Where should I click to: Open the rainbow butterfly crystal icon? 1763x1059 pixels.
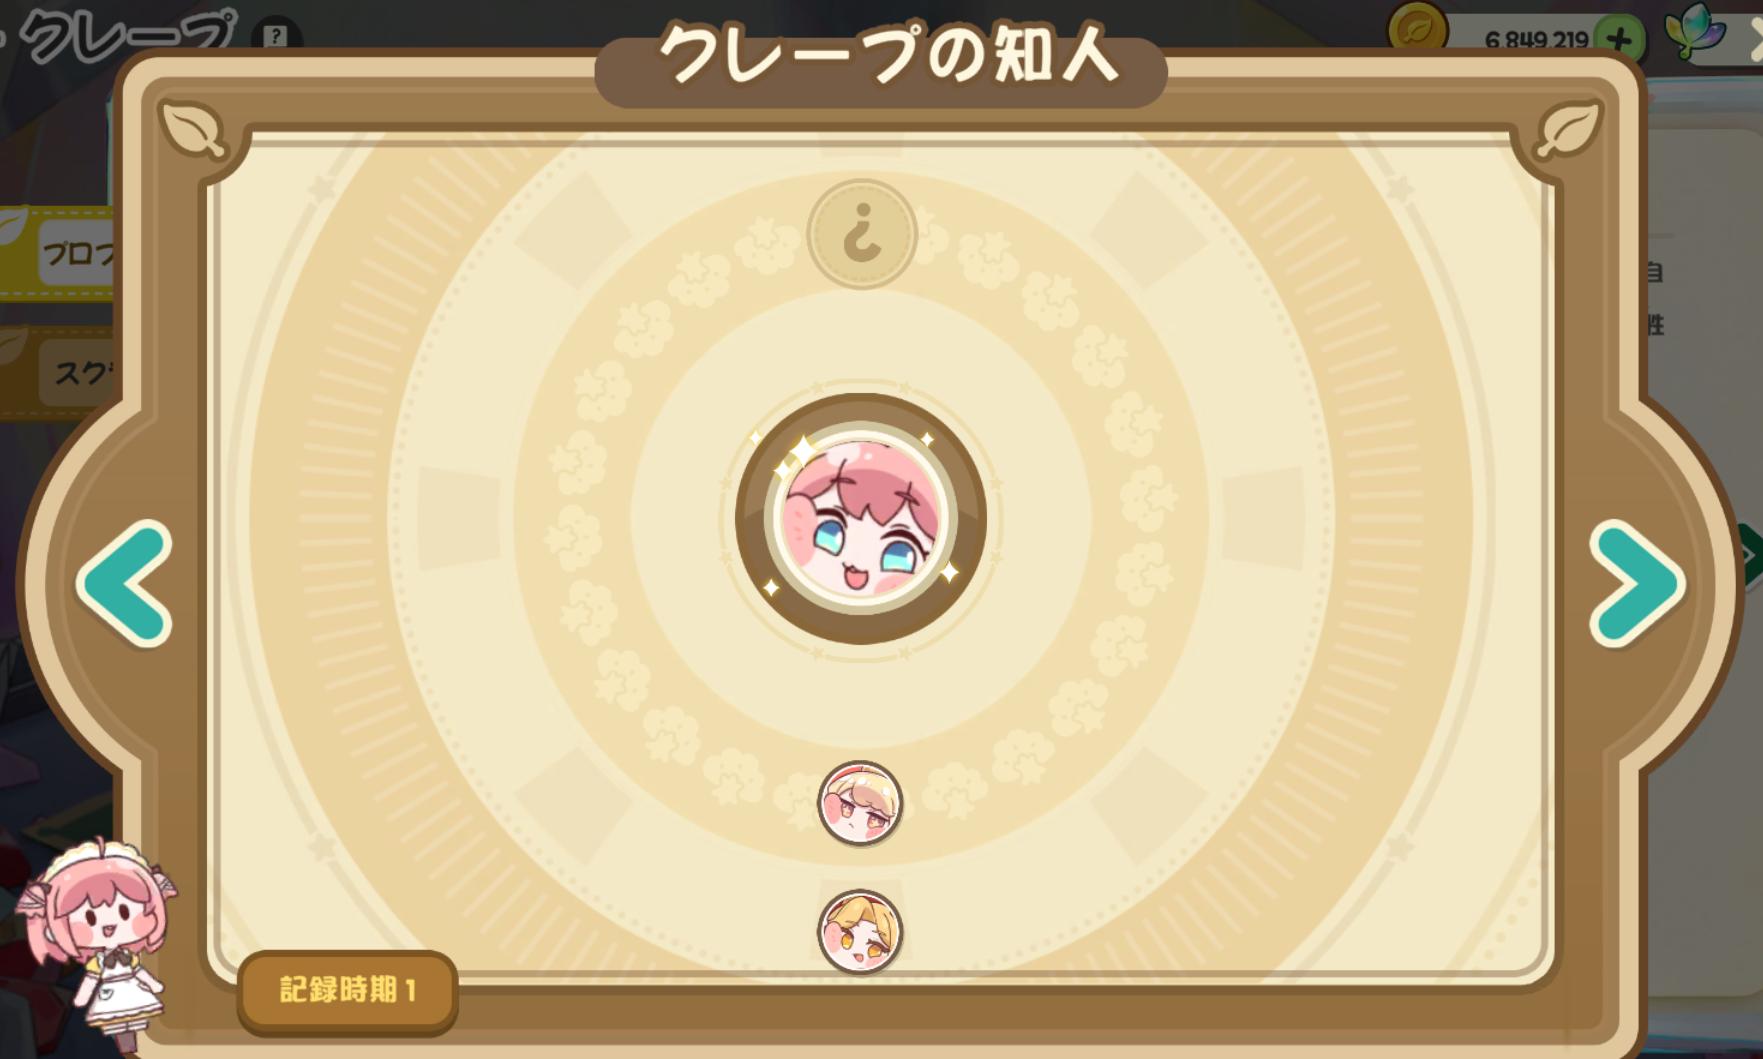click(1696, 30)
